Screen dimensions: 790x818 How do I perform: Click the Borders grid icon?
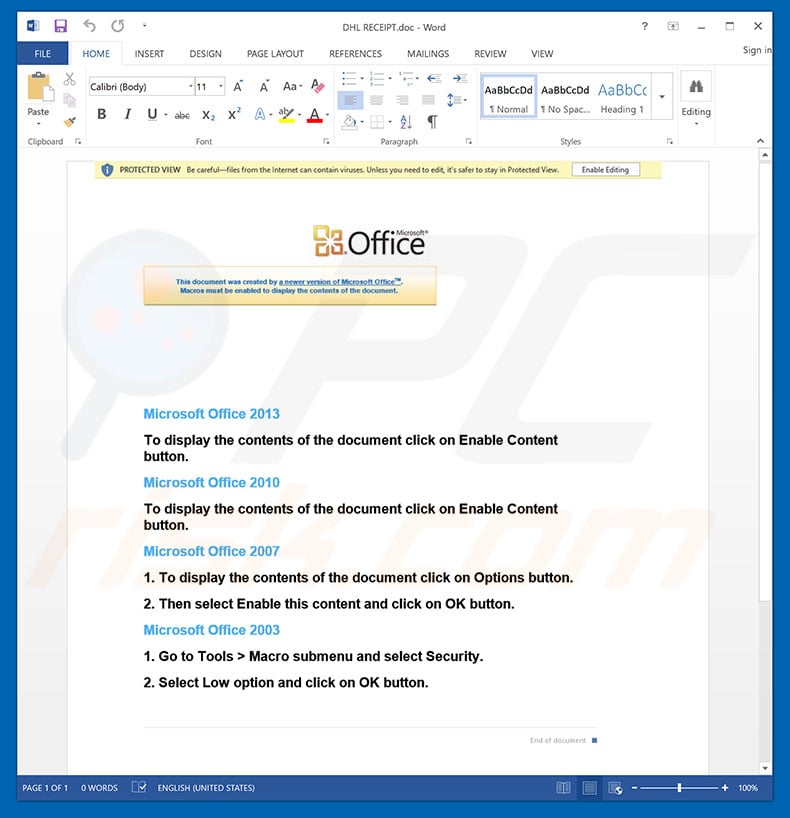377,122
